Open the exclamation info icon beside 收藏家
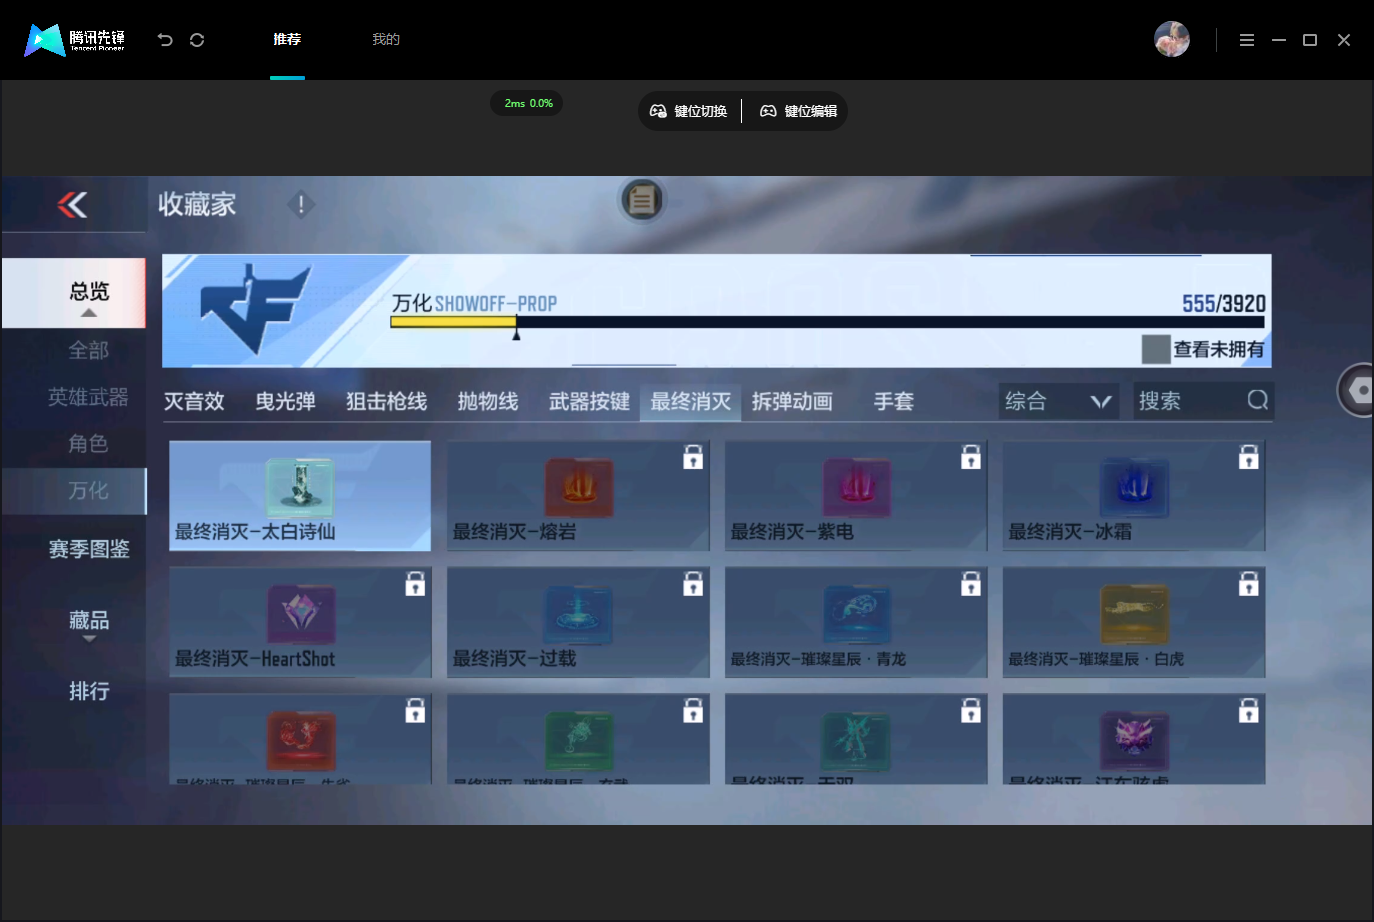Screen dimensions: 1374x922 [x=301, y=204]
